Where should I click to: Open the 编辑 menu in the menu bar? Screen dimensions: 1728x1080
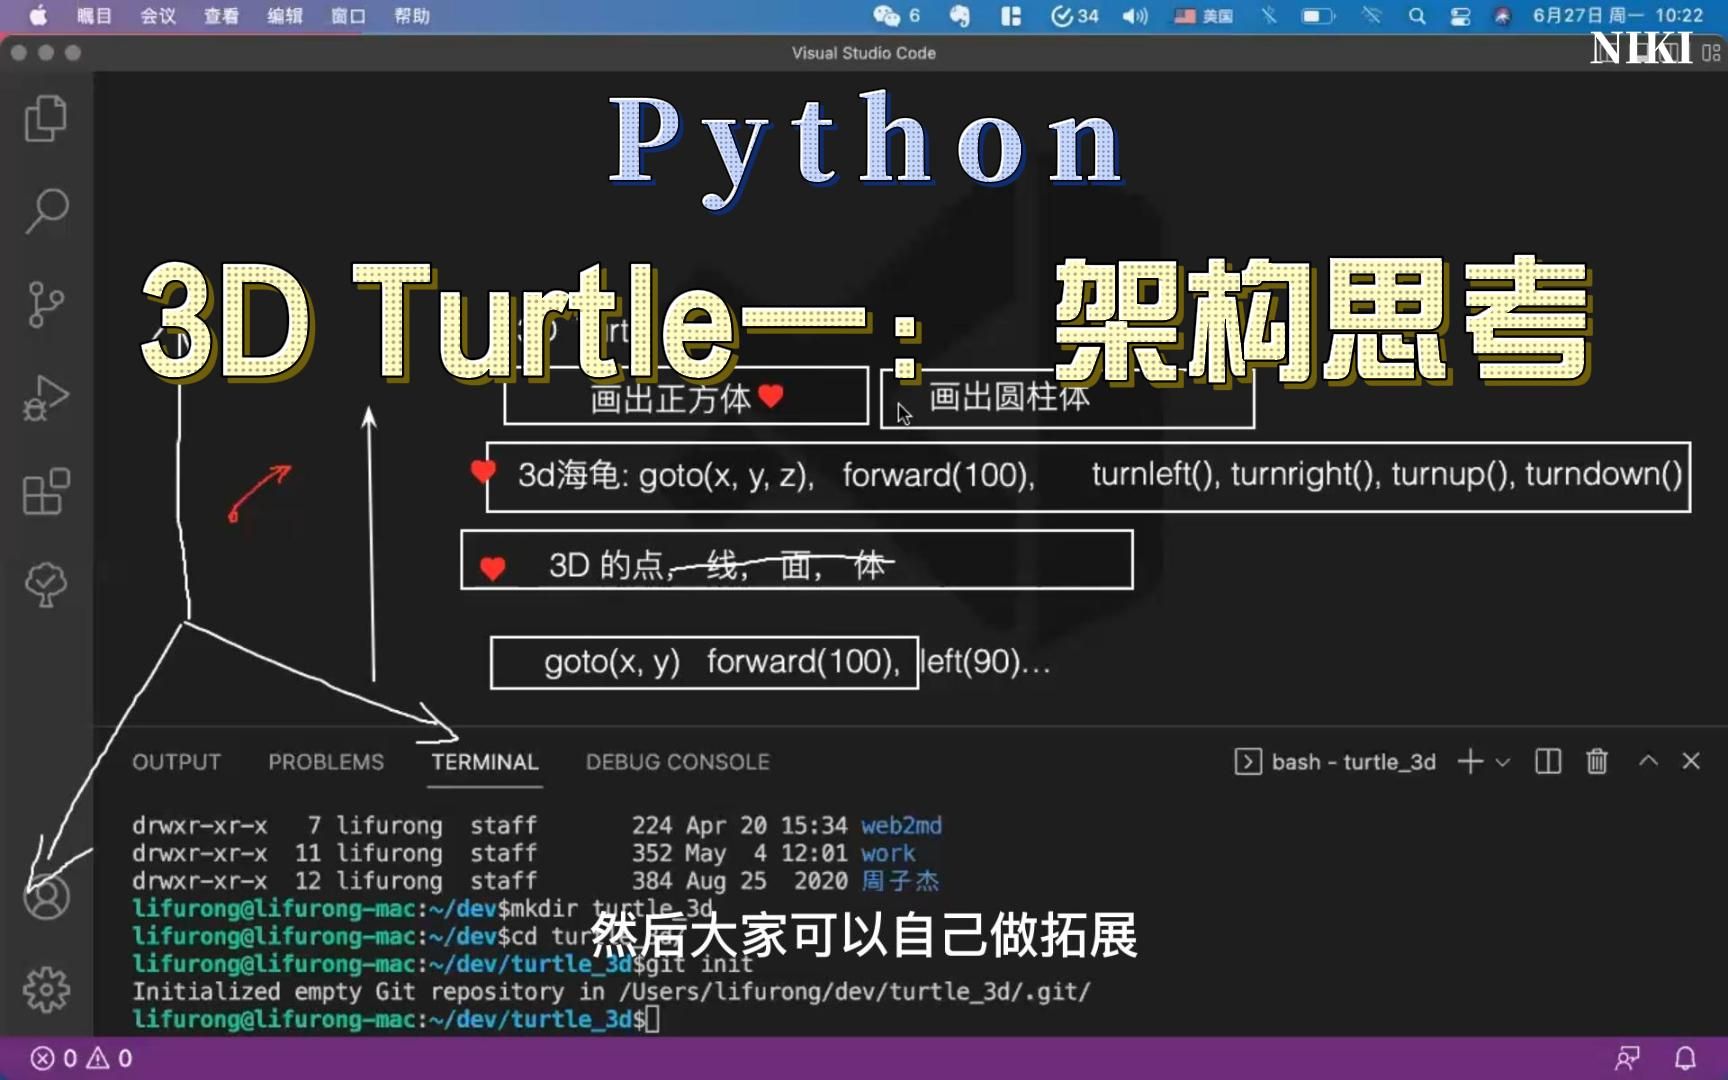[x=284, y=16]
